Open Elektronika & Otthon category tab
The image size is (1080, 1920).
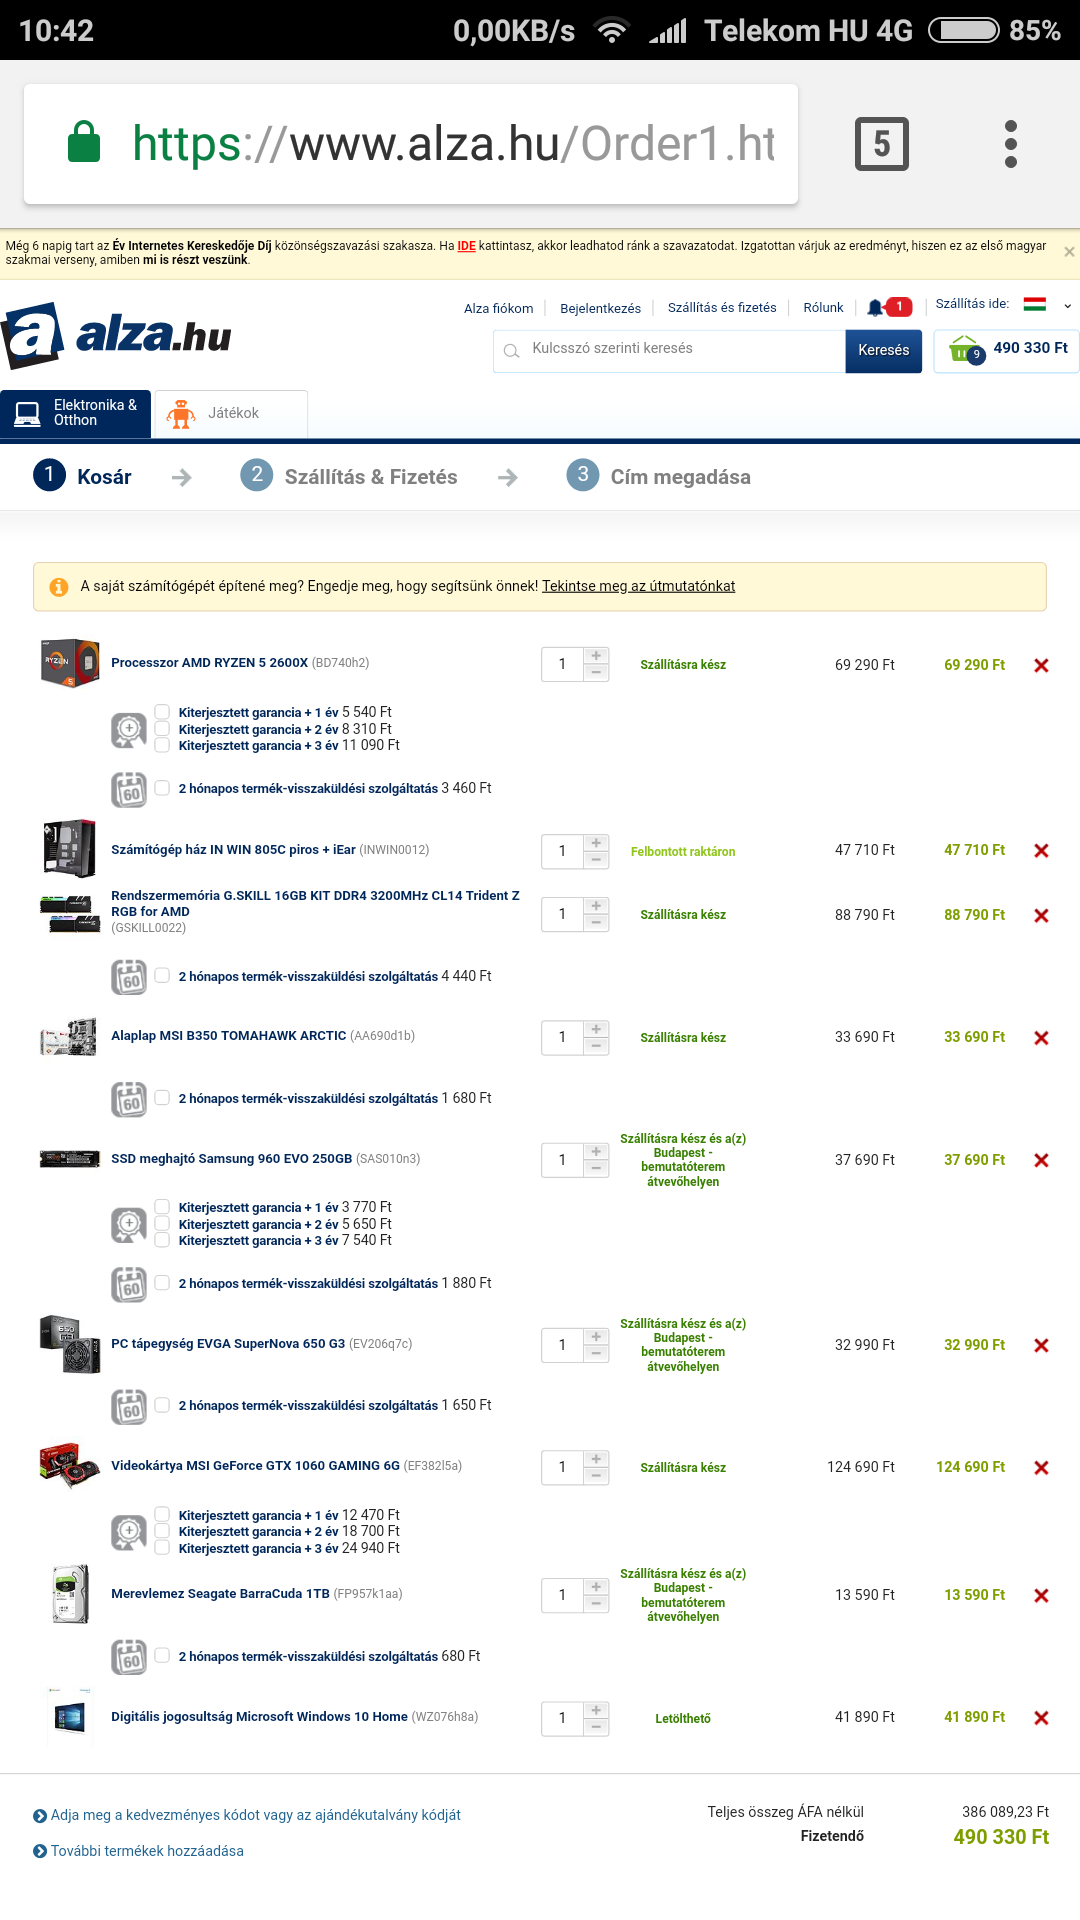[76, 414]
